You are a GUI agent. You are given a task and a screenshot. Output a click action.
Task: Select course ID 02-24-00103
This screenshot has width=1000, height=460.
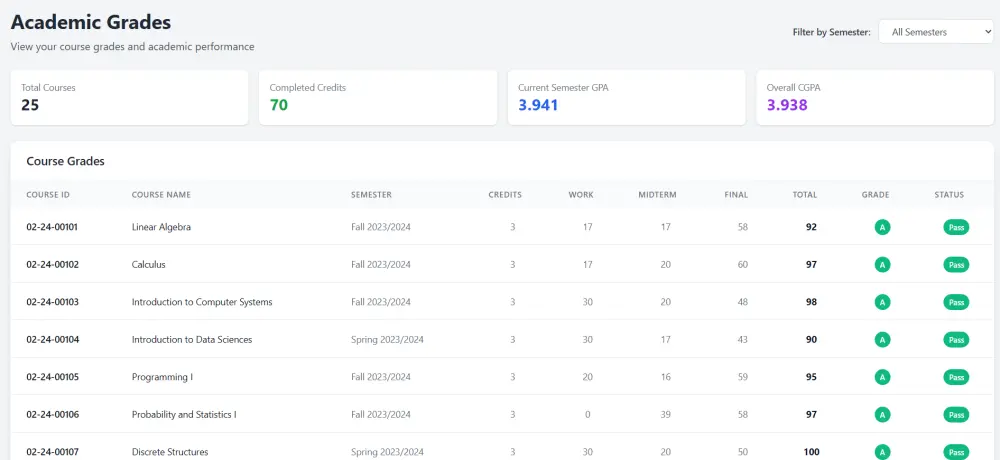52,302
